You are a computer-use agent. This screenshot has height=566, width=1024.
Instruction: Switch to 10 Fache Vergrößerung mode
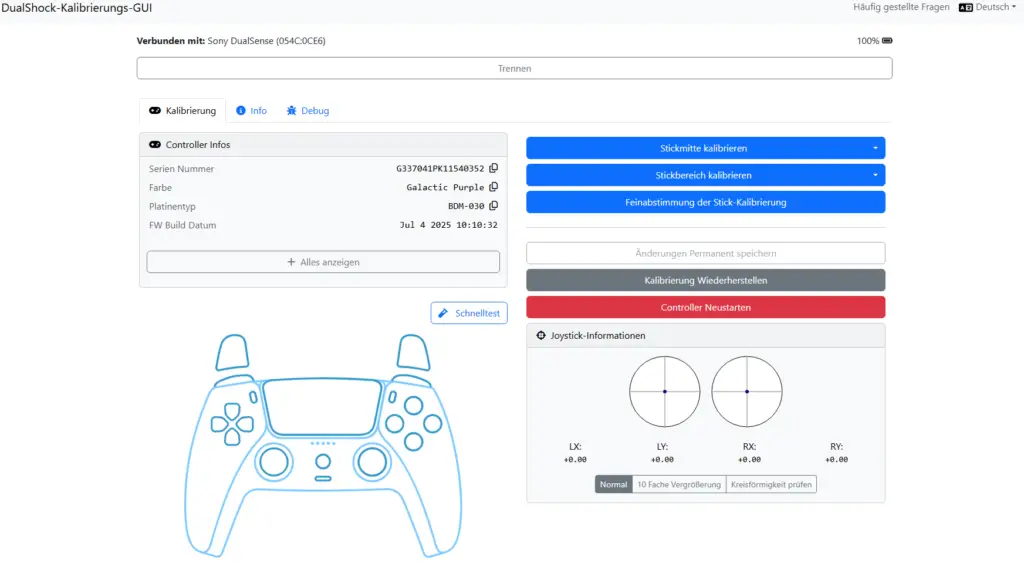tap(678, 484)
